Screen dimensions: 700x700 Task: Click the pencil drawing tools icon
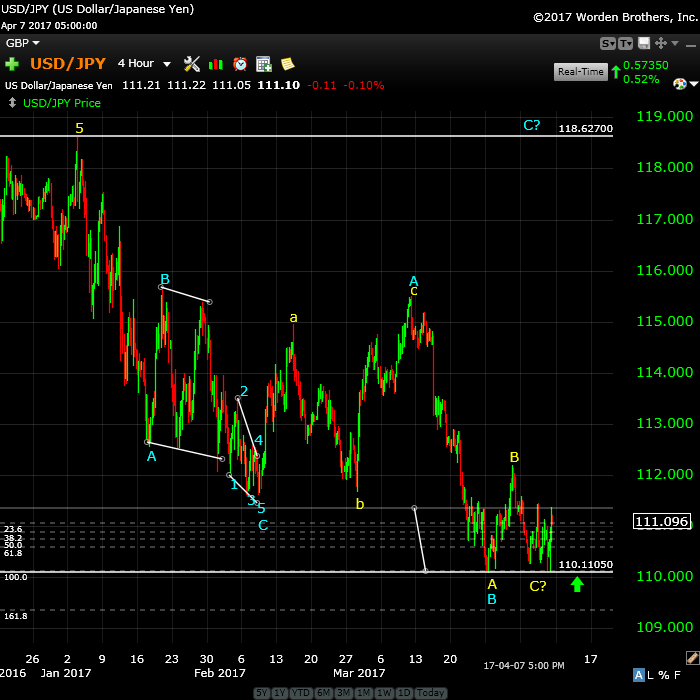(692, 658)
